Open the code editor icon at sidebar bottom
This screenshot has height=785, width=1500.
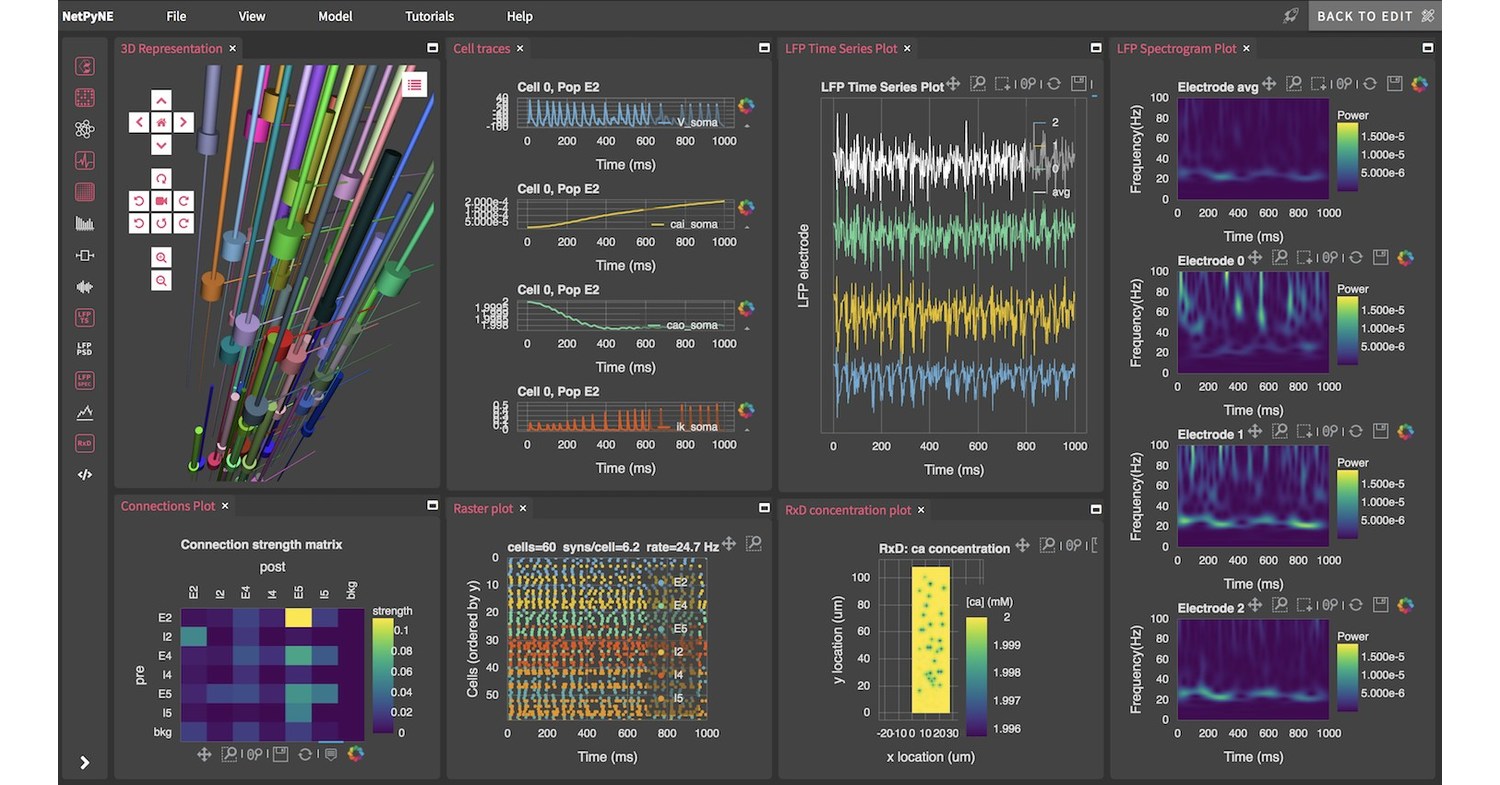[85, 474]
